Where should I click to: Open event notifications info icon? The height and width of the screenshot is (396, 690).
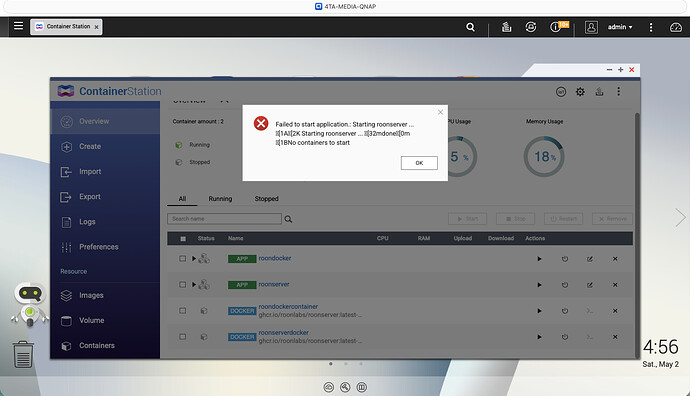point(555,27)
